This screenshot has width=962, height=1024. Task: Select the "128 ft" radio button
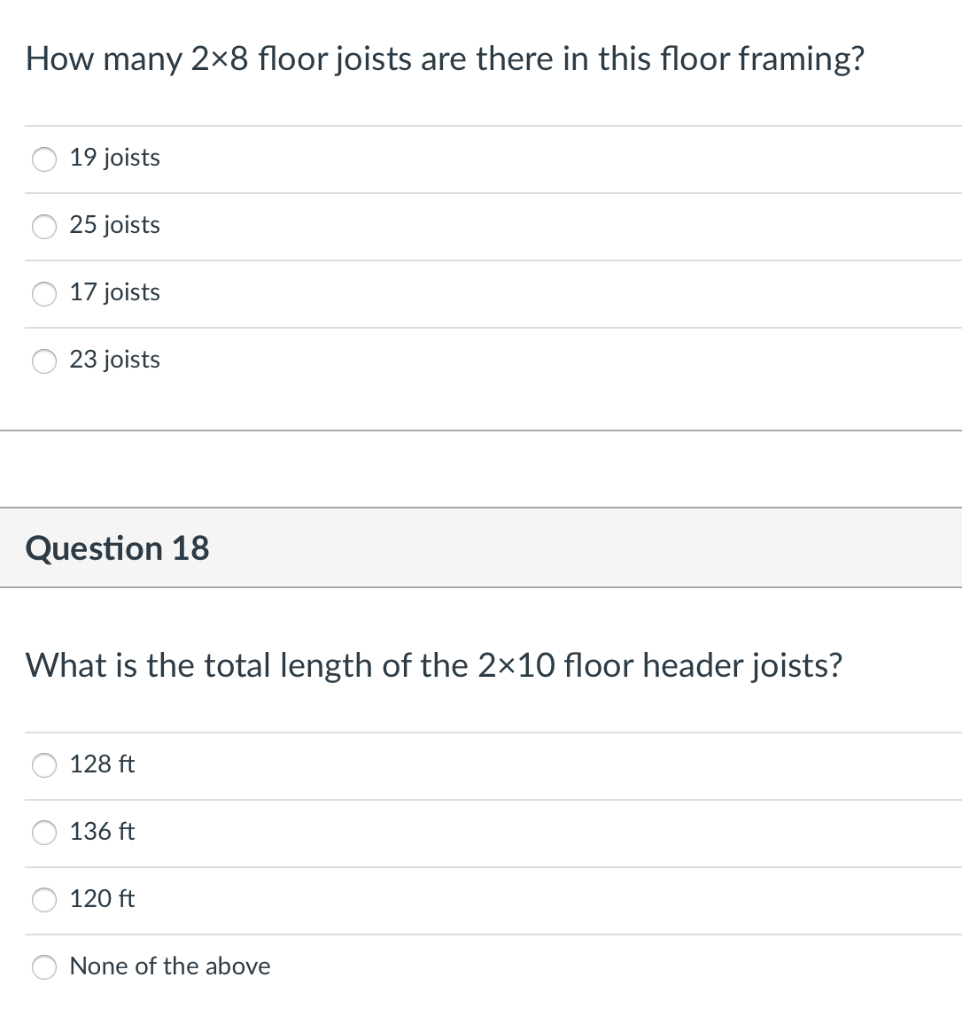tap(44, 765)
